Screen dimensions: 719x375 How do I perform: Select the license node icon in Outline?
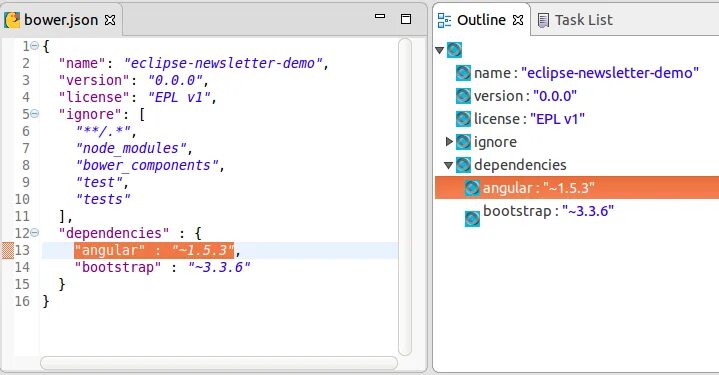coord(463,119)
